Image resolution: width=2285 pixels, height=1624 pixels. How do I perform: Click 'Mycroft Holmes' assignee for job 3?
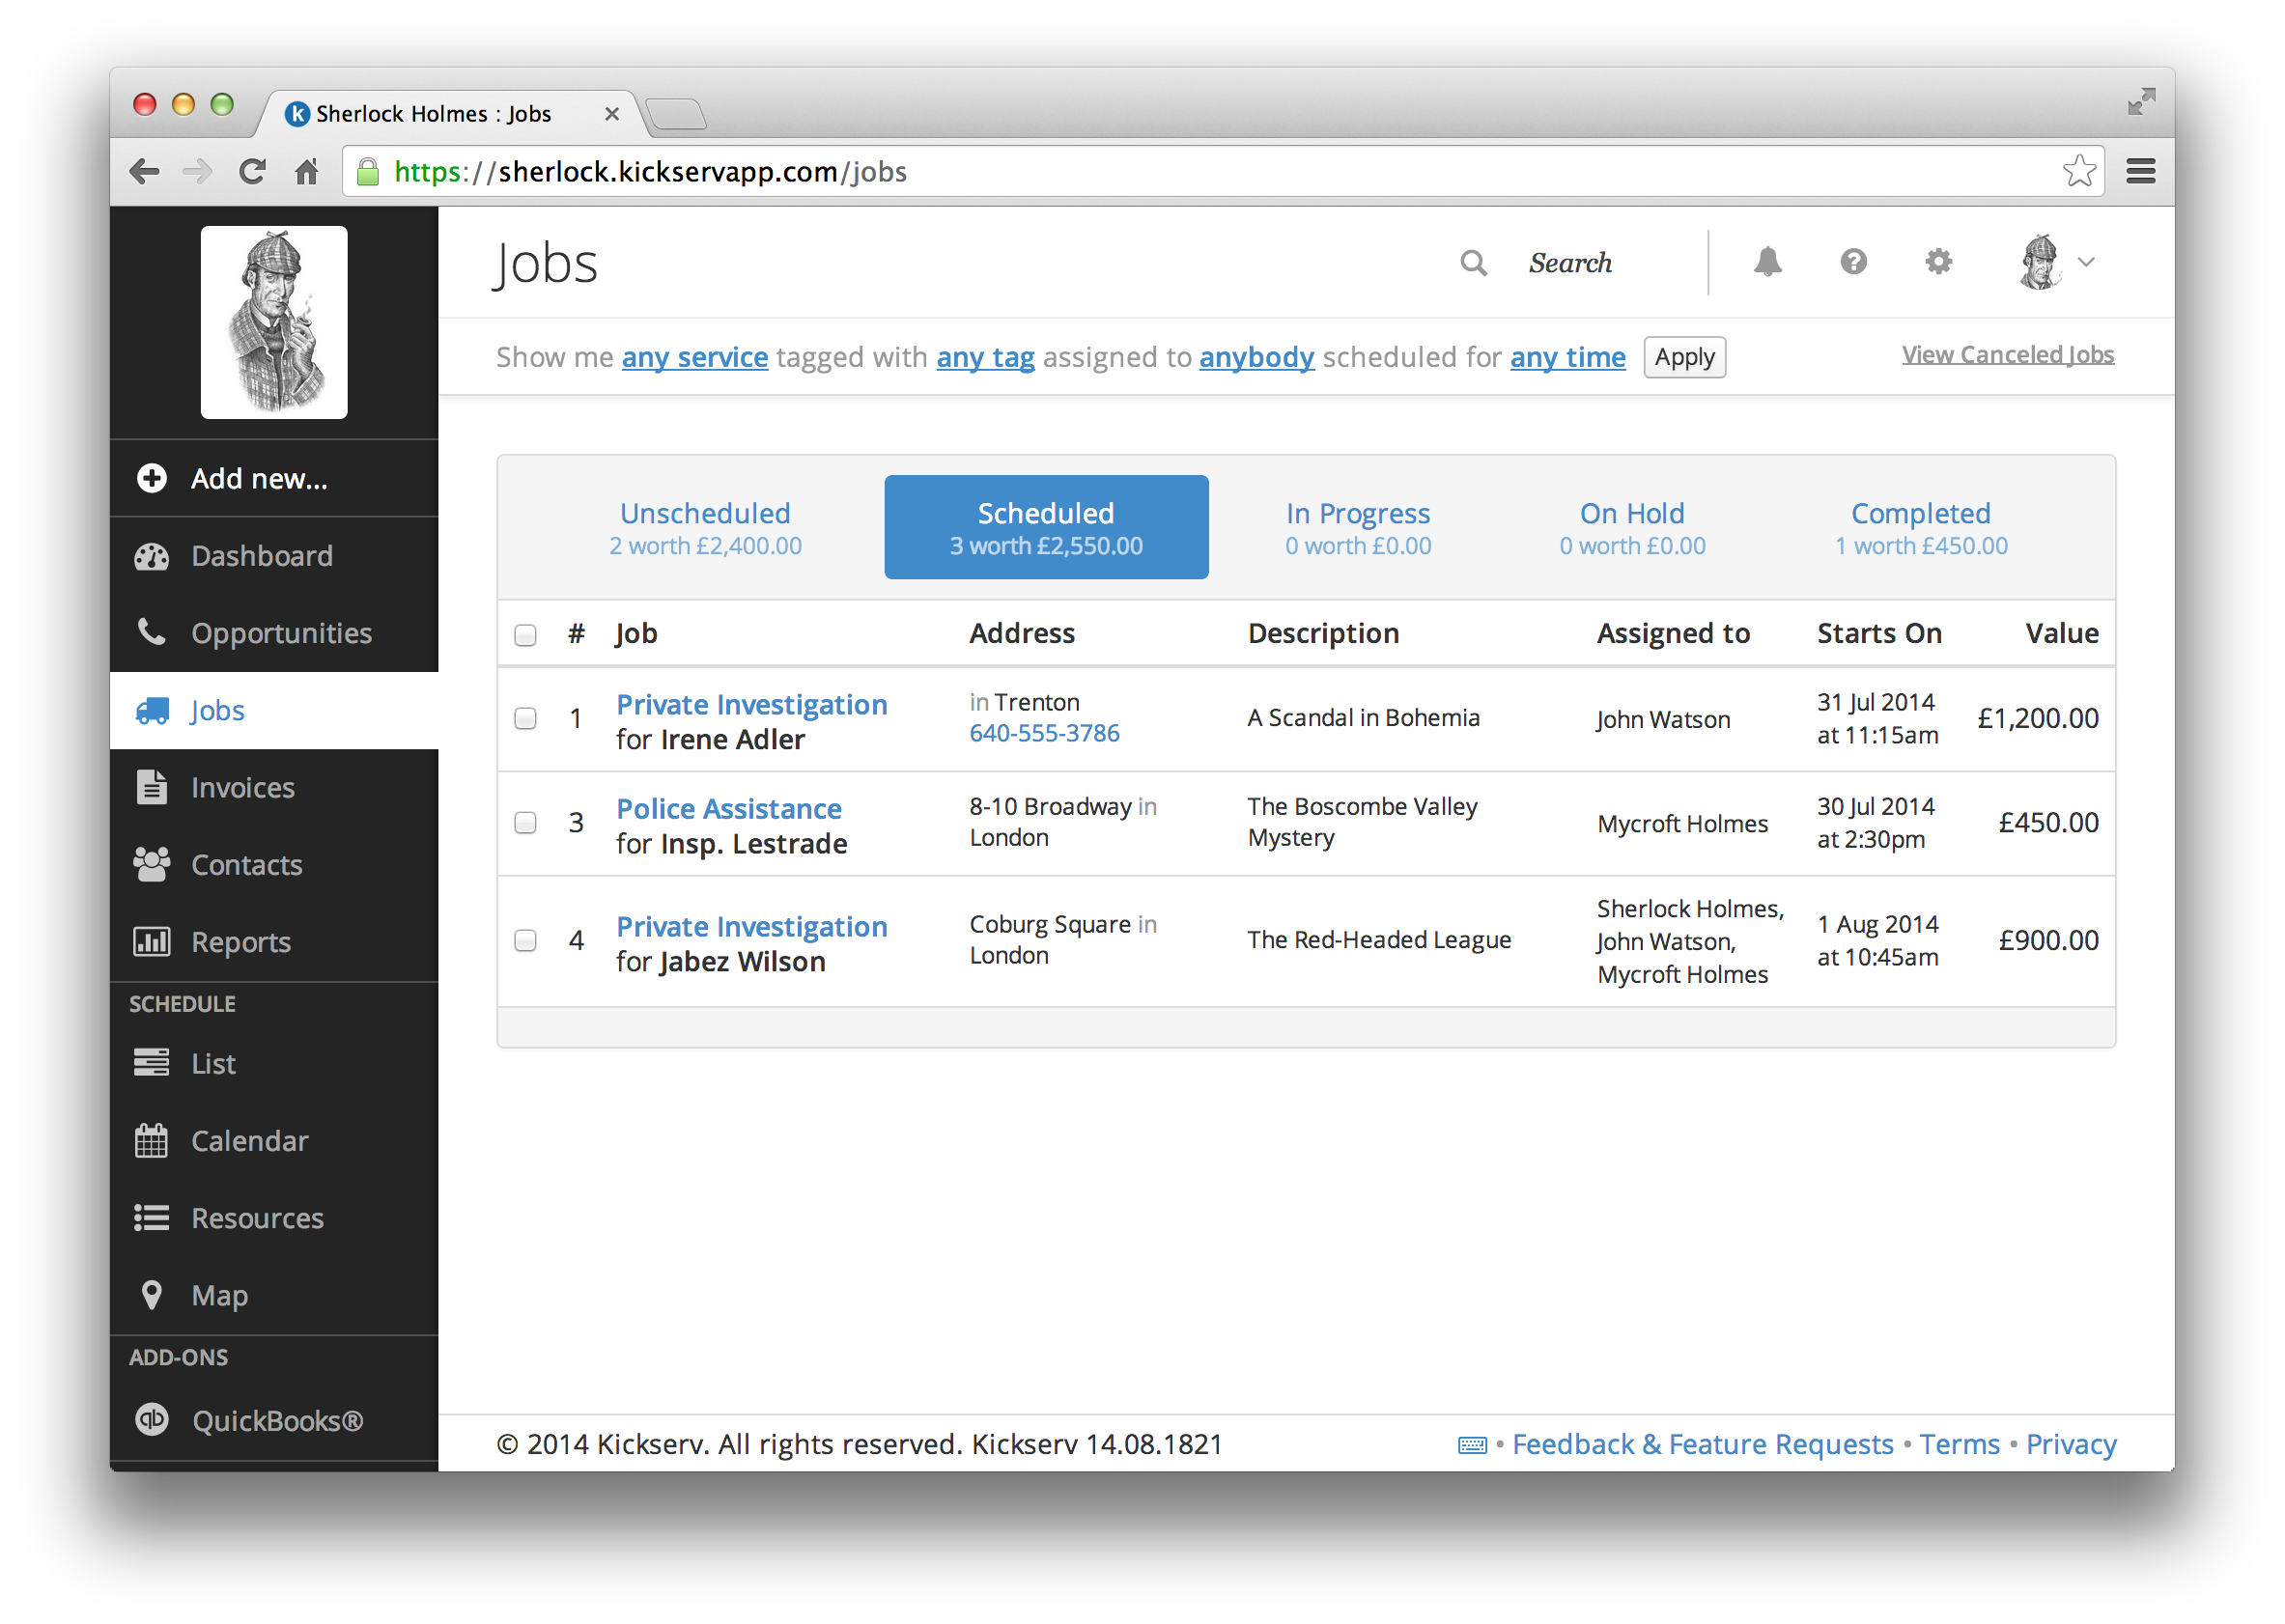(1682, 824)
